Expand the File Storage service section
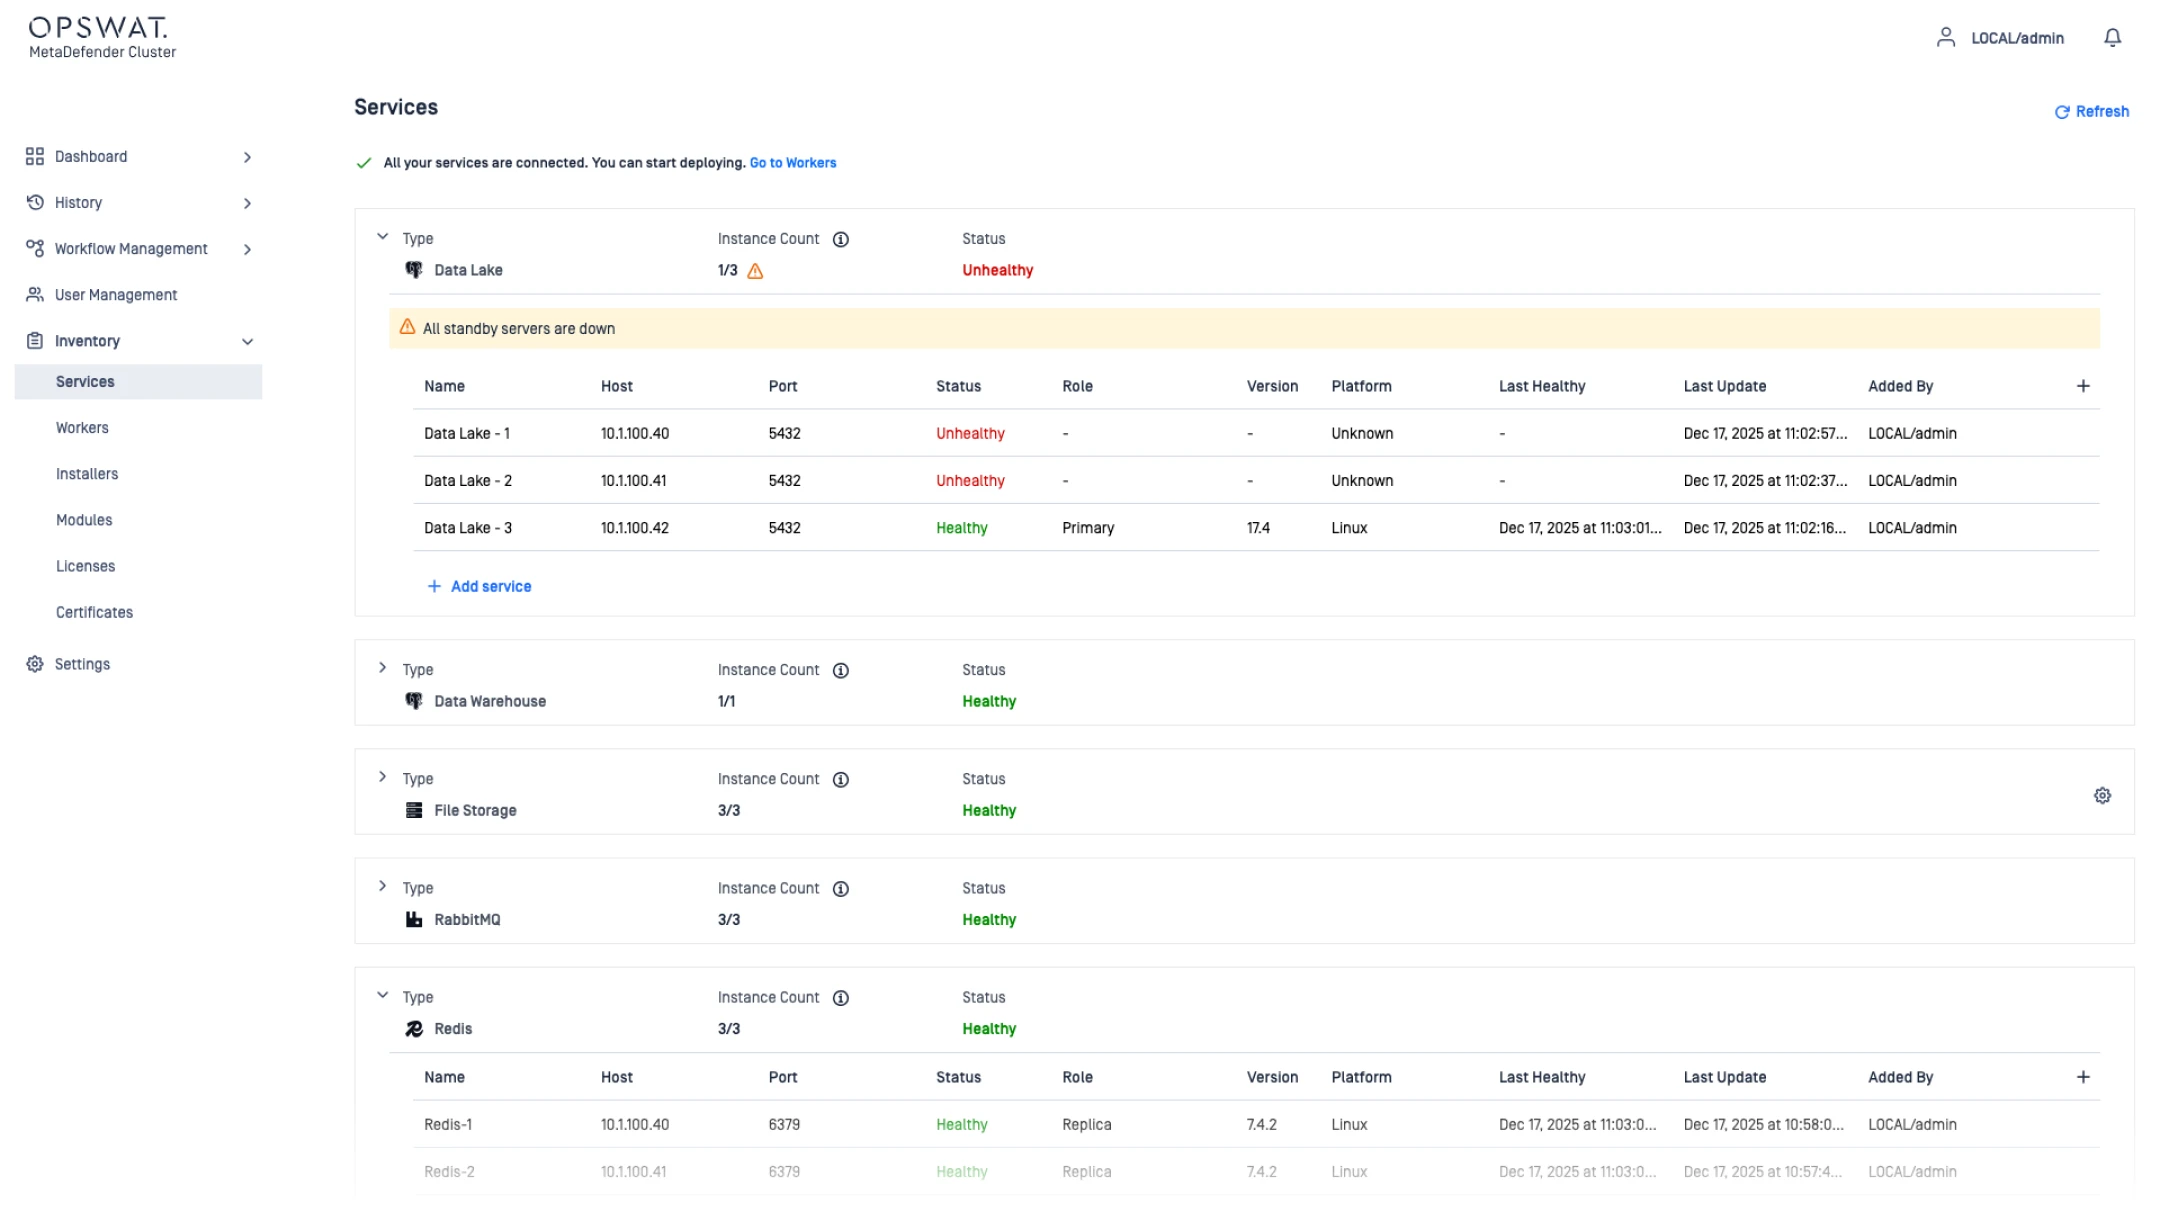 pos(382,777)
